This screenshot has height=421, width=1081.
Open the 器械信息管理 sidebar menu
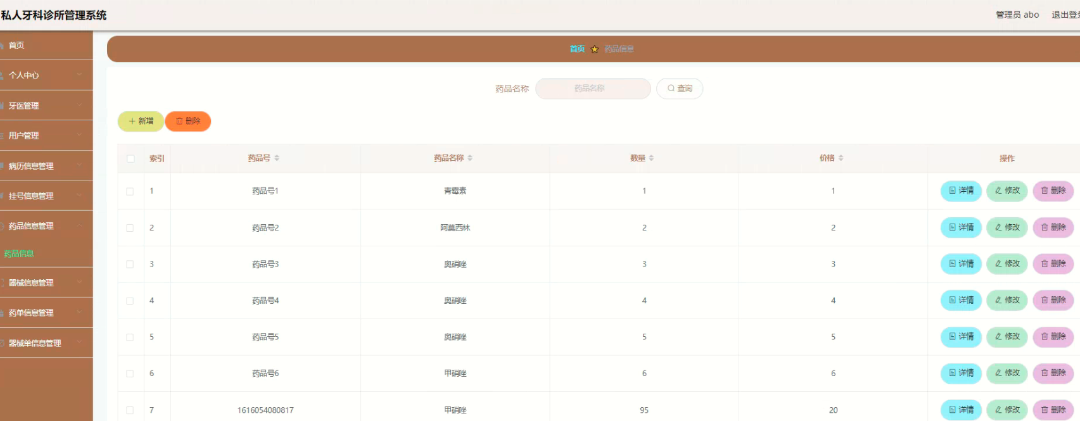coord(46,283)
